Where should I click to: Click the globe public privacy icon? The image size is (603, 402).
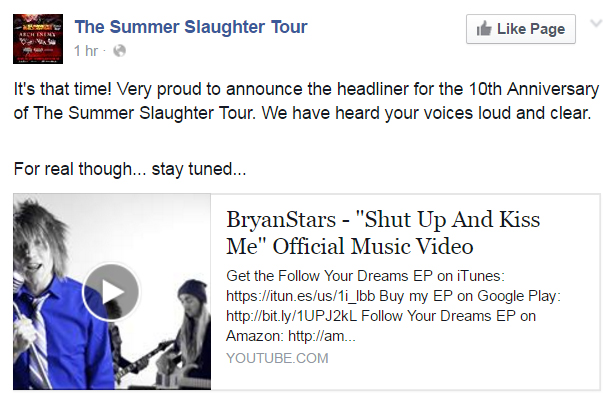(x=120, y=49)
